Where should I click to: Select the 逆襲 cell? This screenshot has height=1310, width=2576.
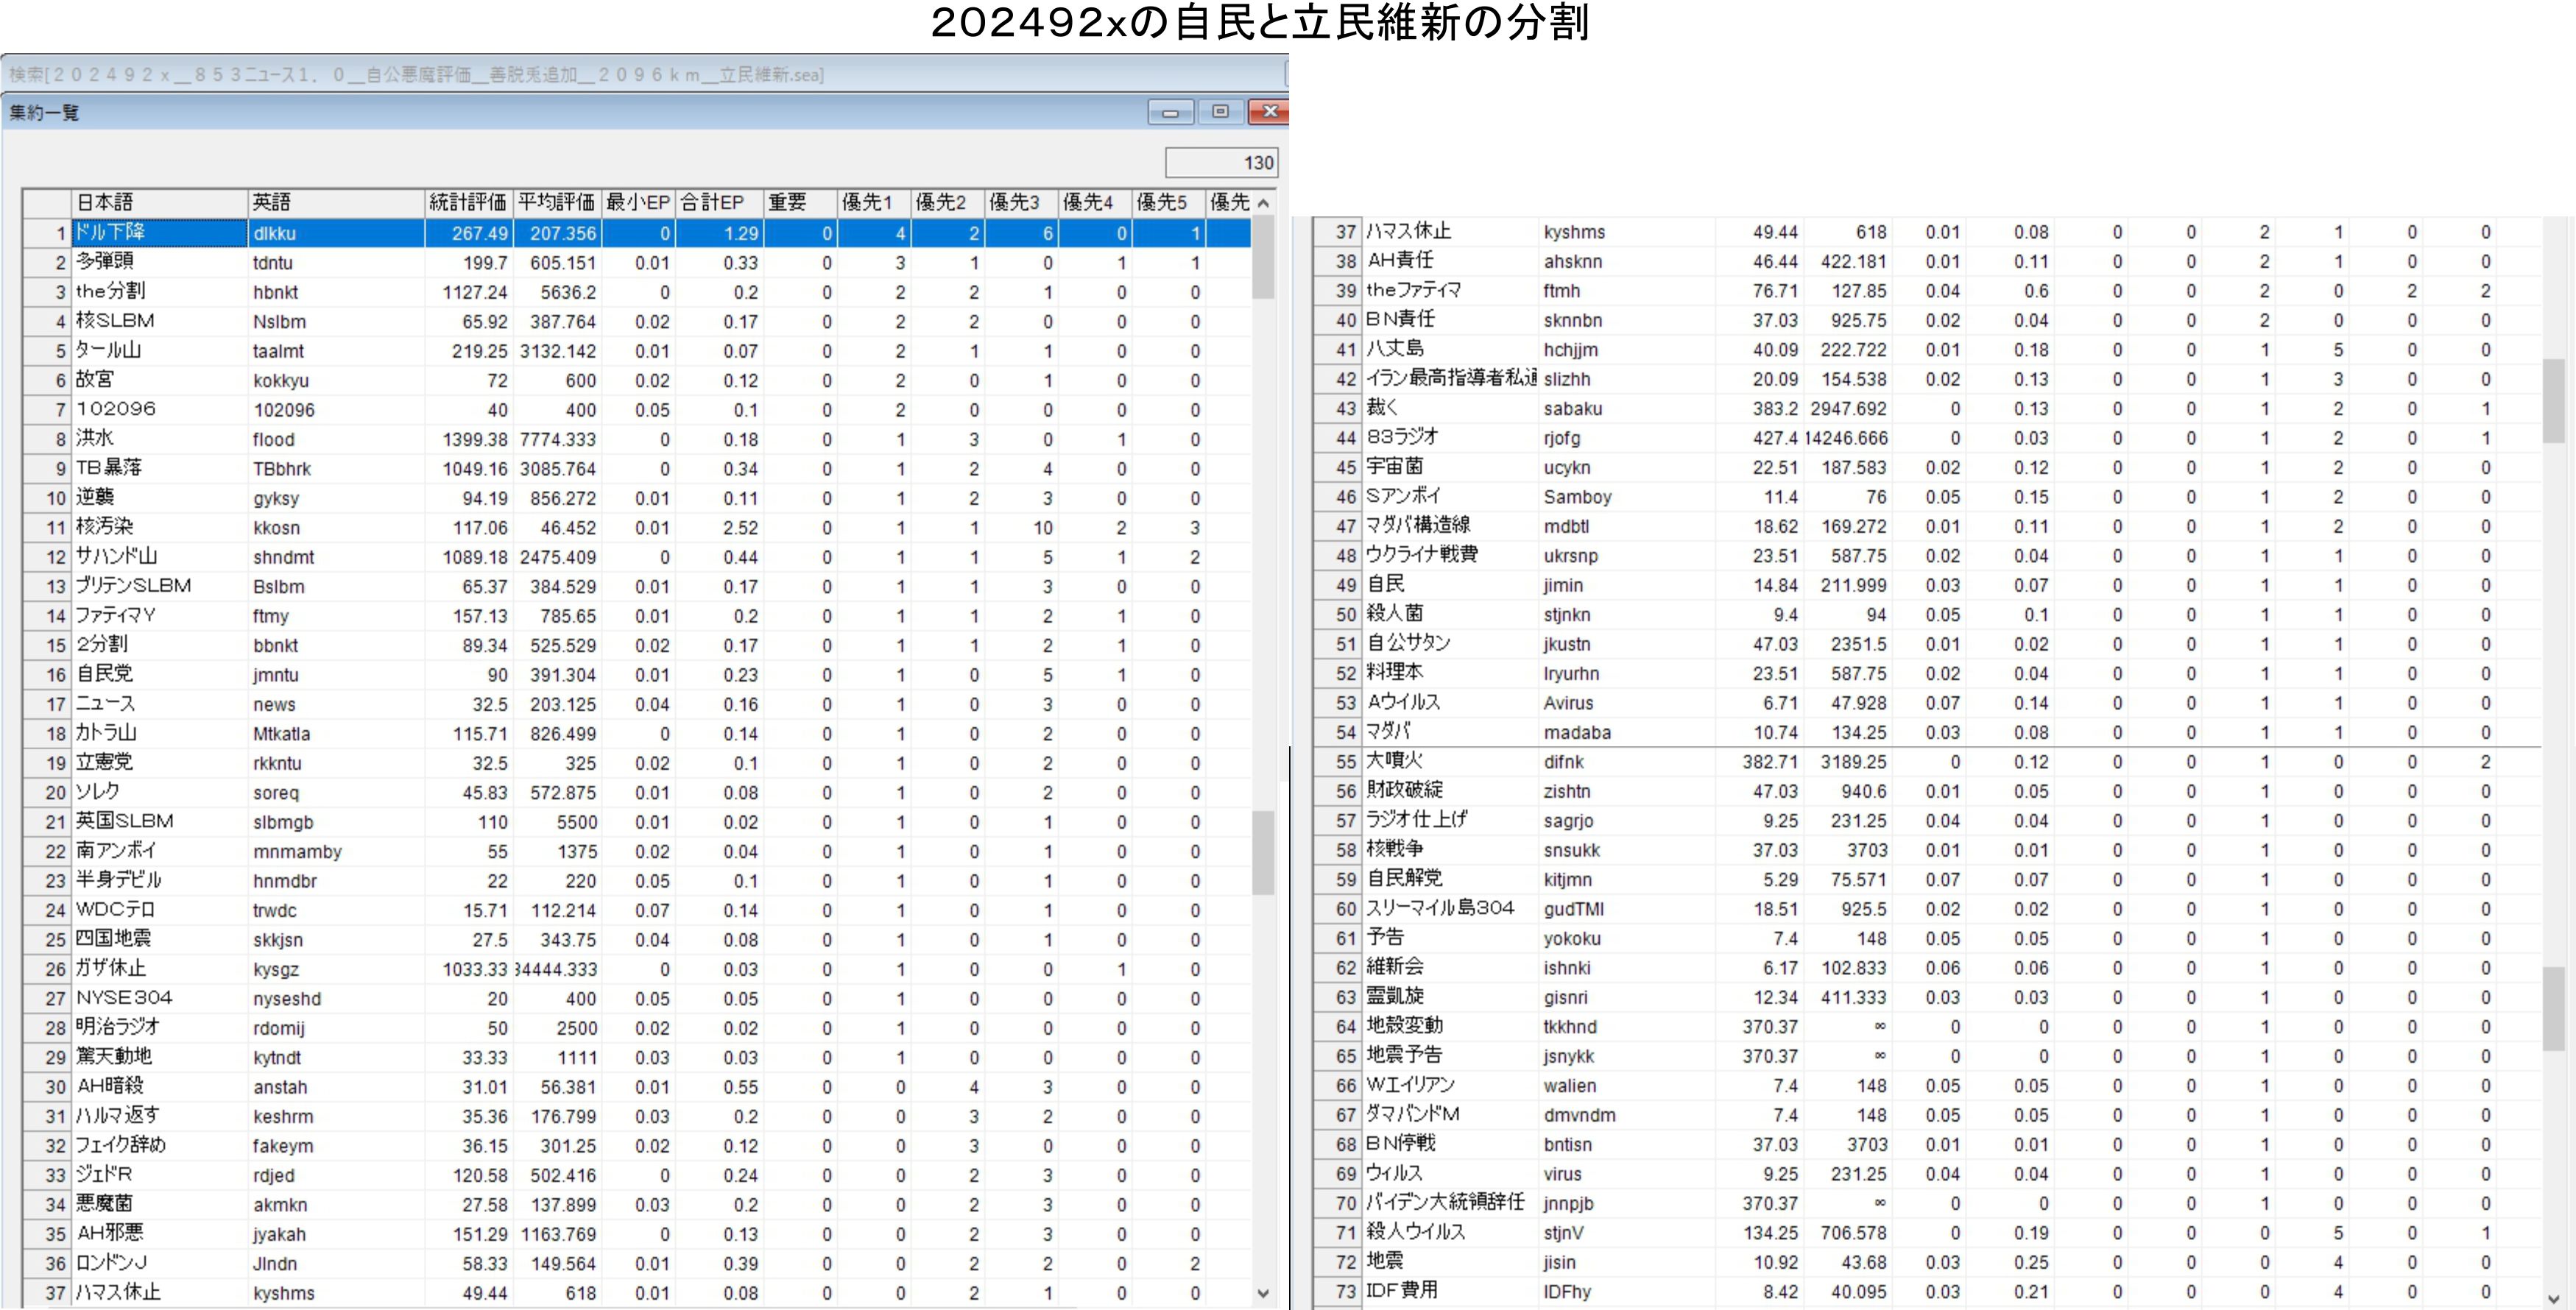point(159,497)
